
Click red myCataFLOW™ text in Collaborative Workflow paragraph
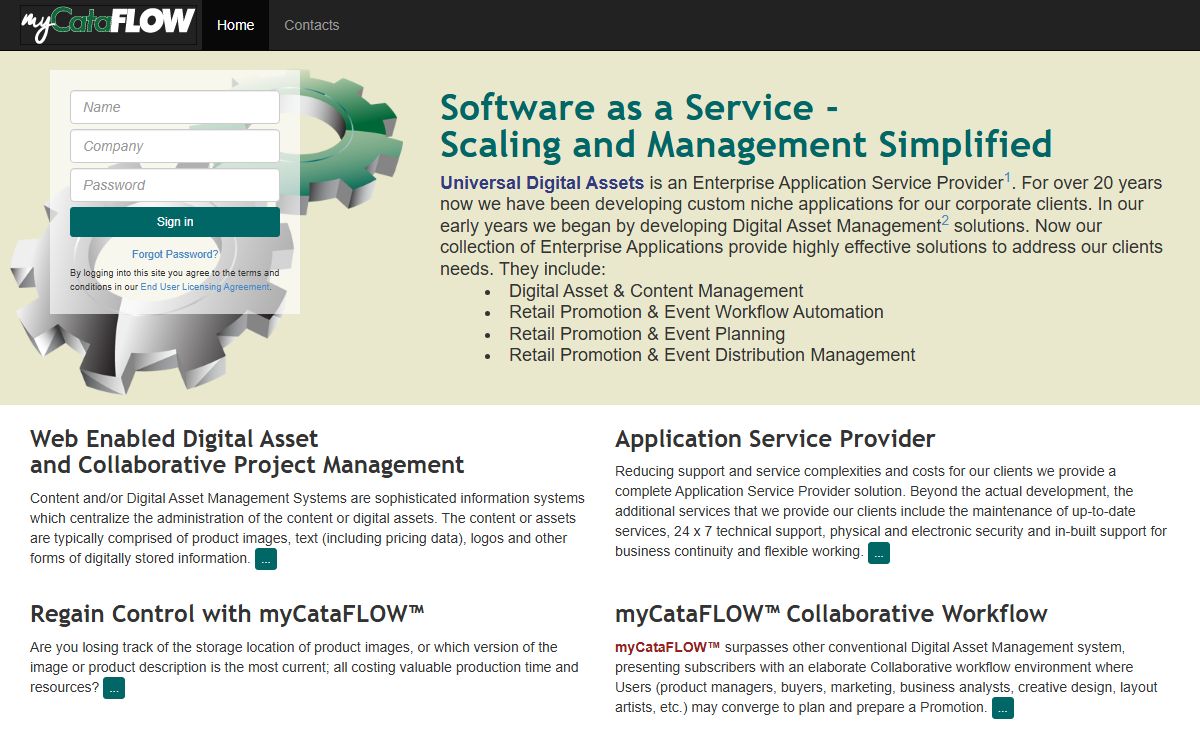pyautogui.click(x=668, y=647)
